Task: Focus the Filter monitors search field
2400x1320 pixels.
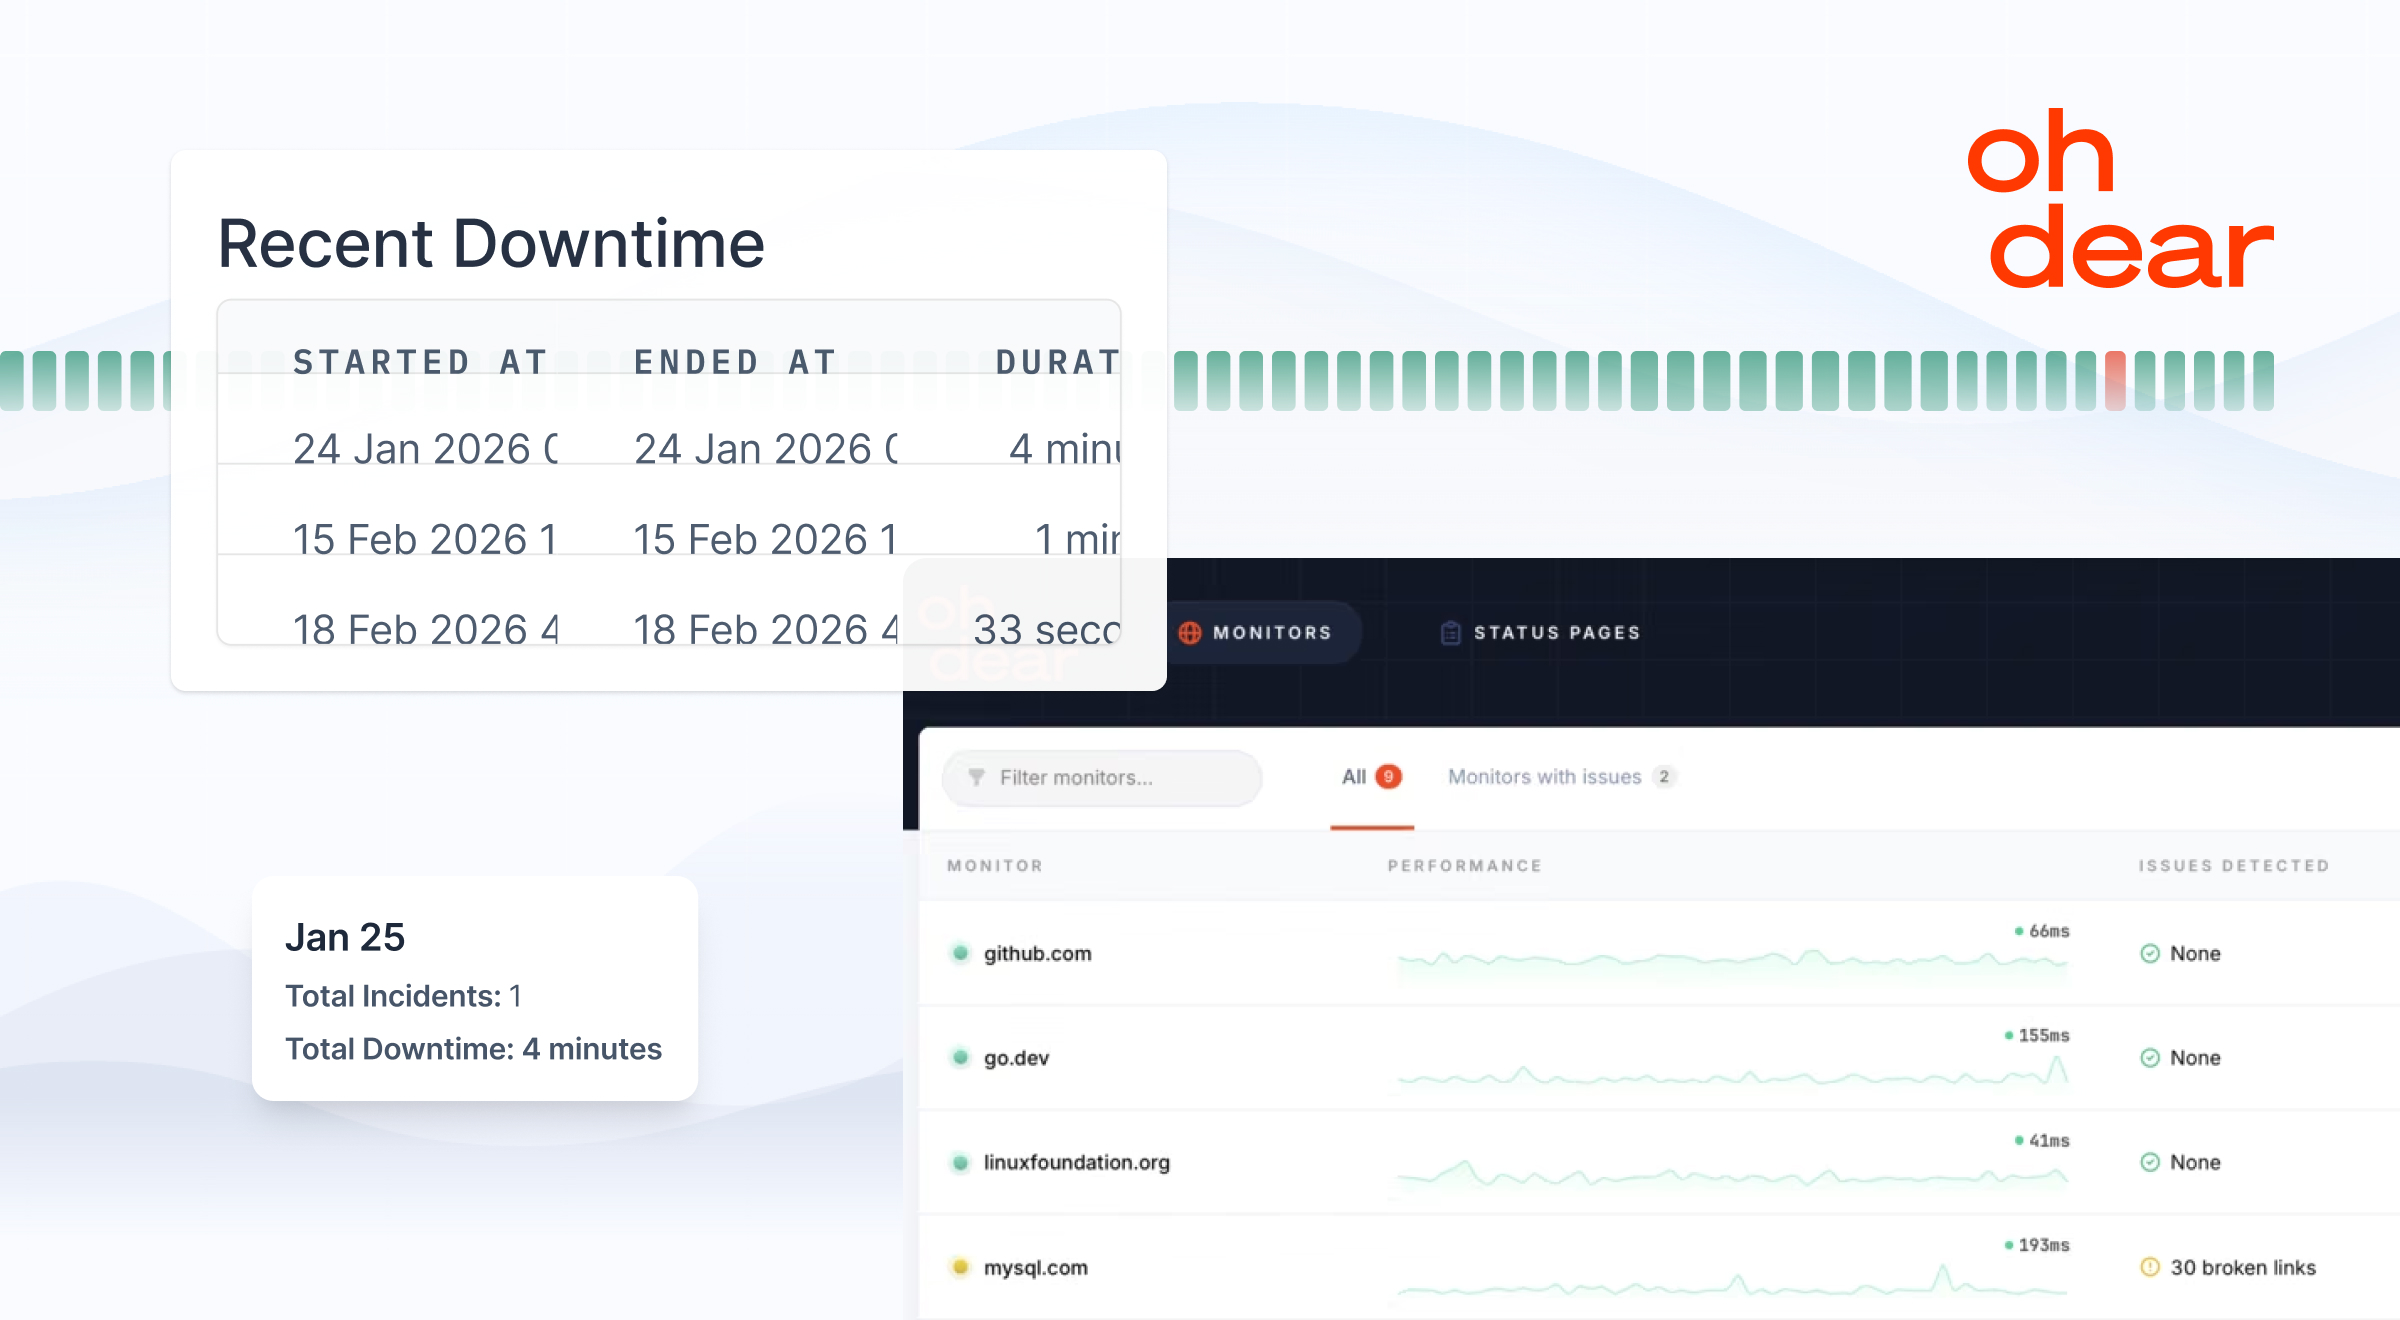Action: click(1102, 778)
